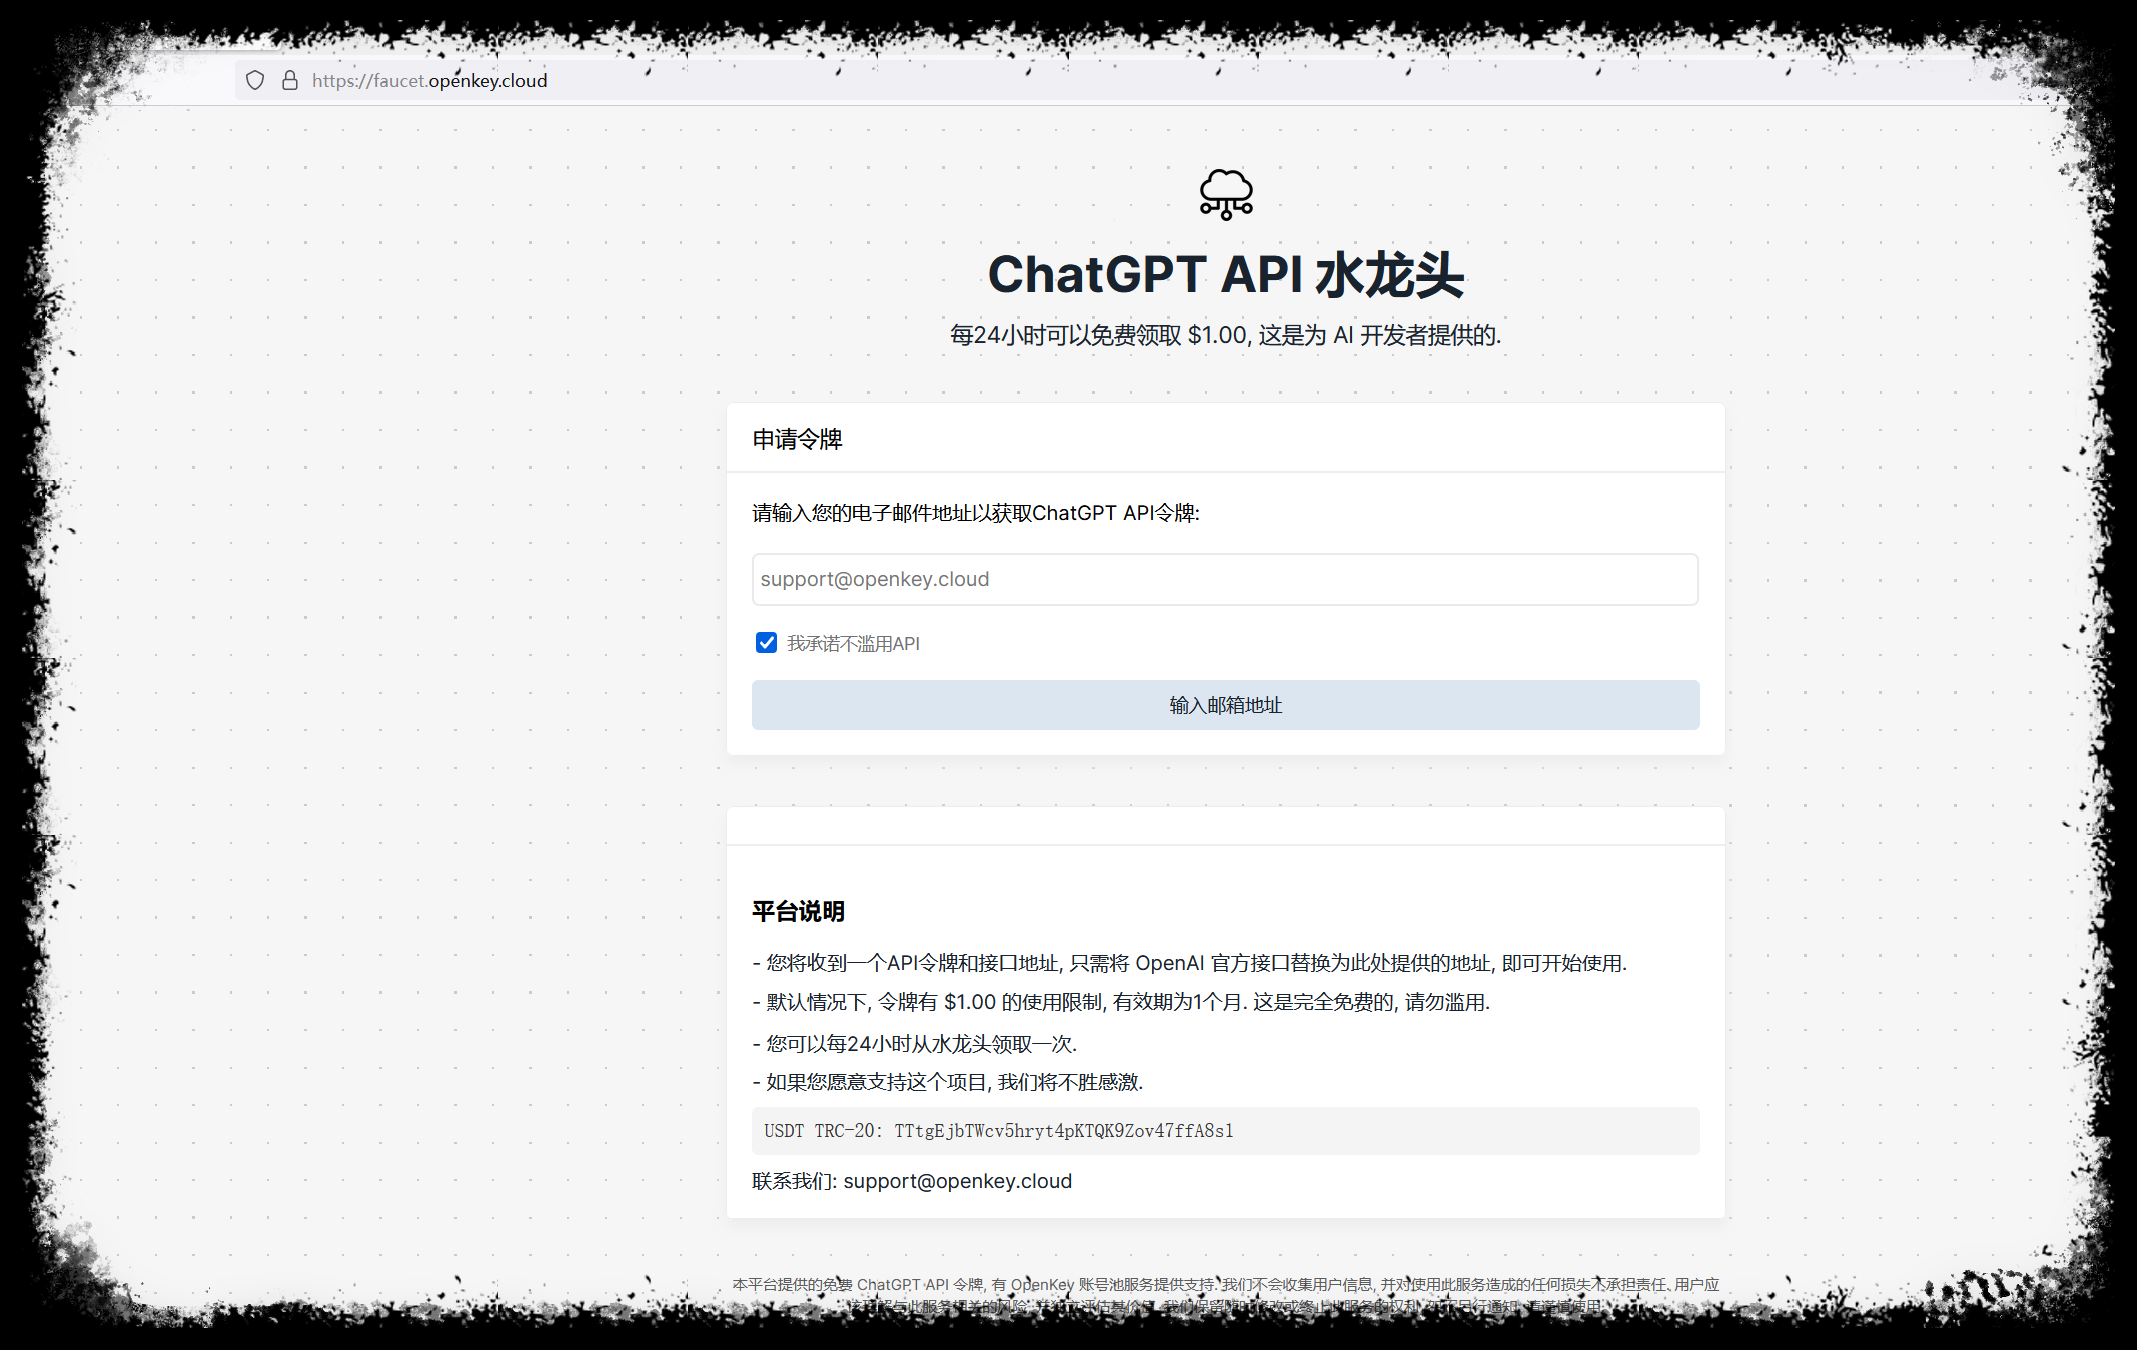Click the blue checkmark next to 我承诺不滥用API

click(x=766, y=643)
